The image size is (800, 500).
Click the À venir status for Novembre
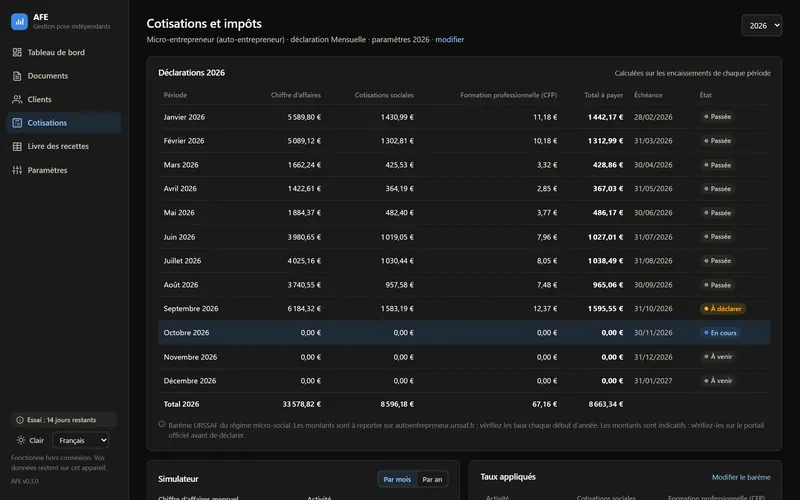coord(718,357)
